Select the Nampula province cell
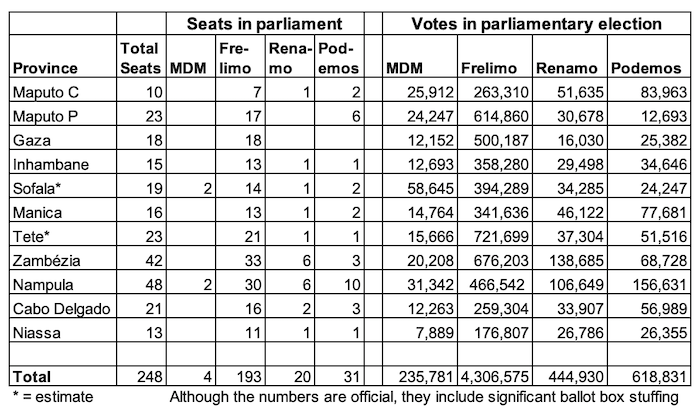The image size is (700, 419). tap(39, 281)
